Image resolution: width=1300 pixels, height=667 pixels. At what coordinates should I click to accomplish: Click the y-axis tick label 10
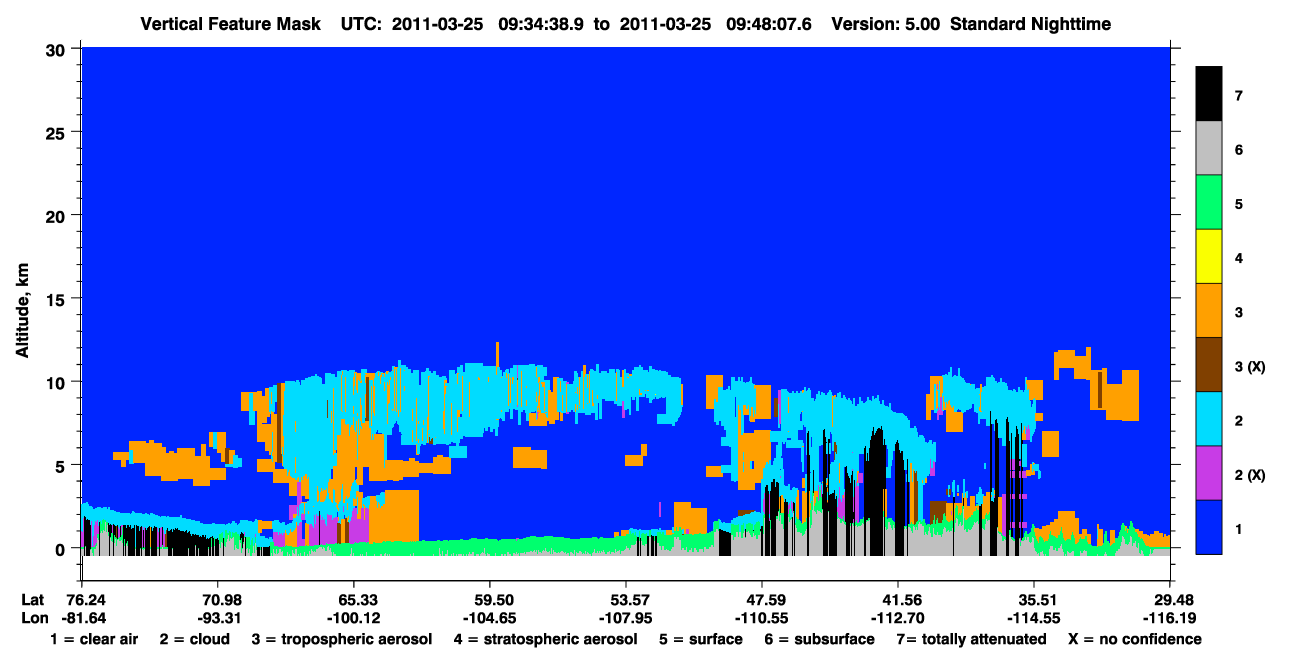58,382
